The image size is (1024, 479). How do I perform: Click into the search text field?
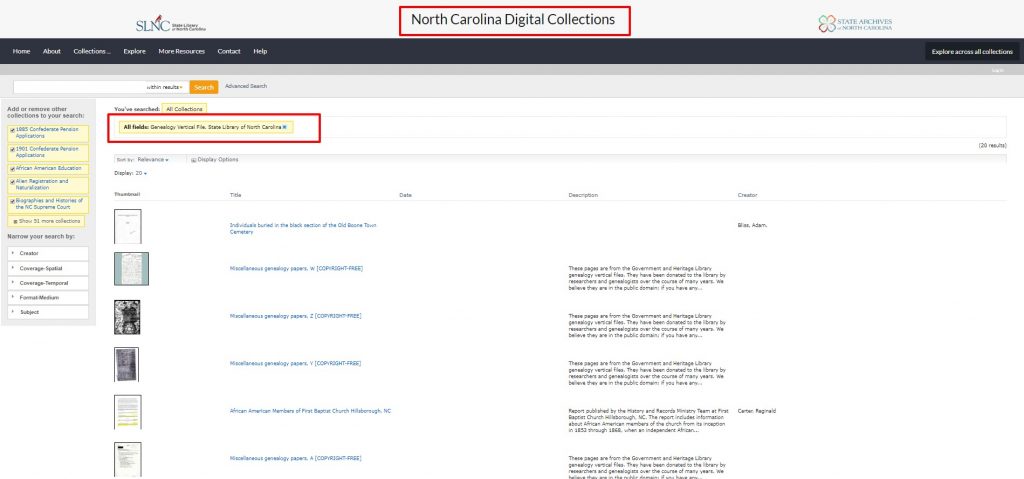[78, 87]
